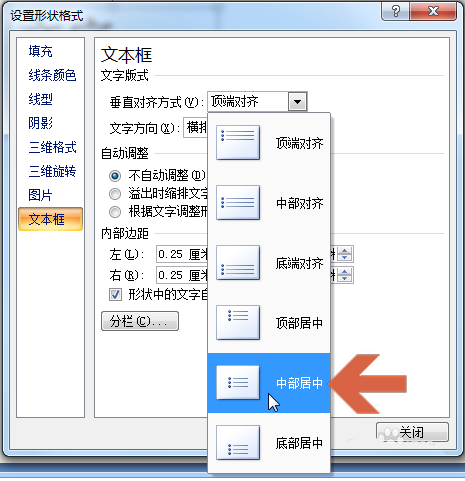Increase the upper margin spinner value
465x481 pixels.
(x=345, y=251)
